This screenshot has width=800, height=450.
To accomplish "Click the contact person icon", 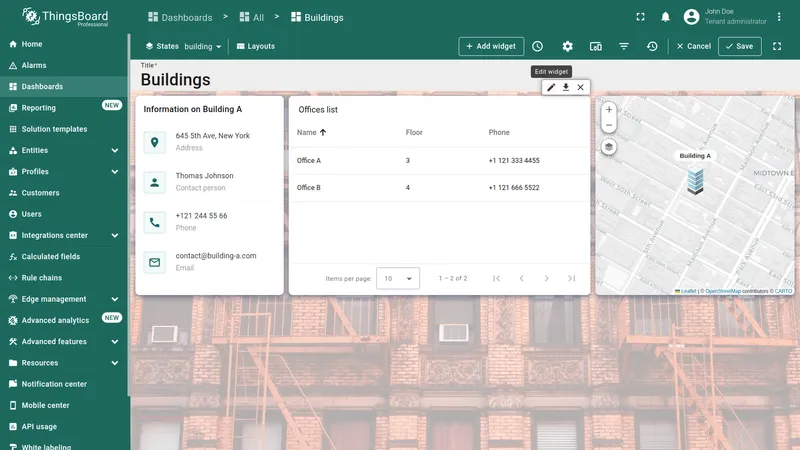I will [x=155, y=182].
